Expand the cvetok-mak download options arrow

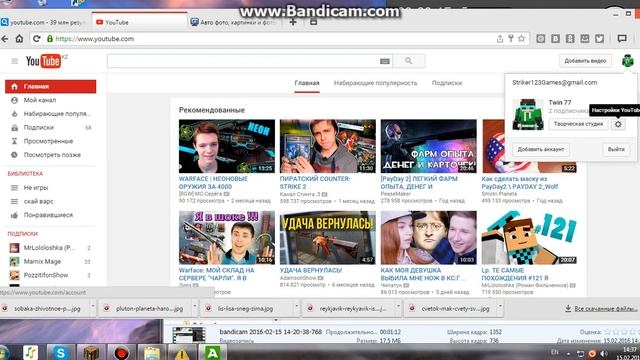500,306
